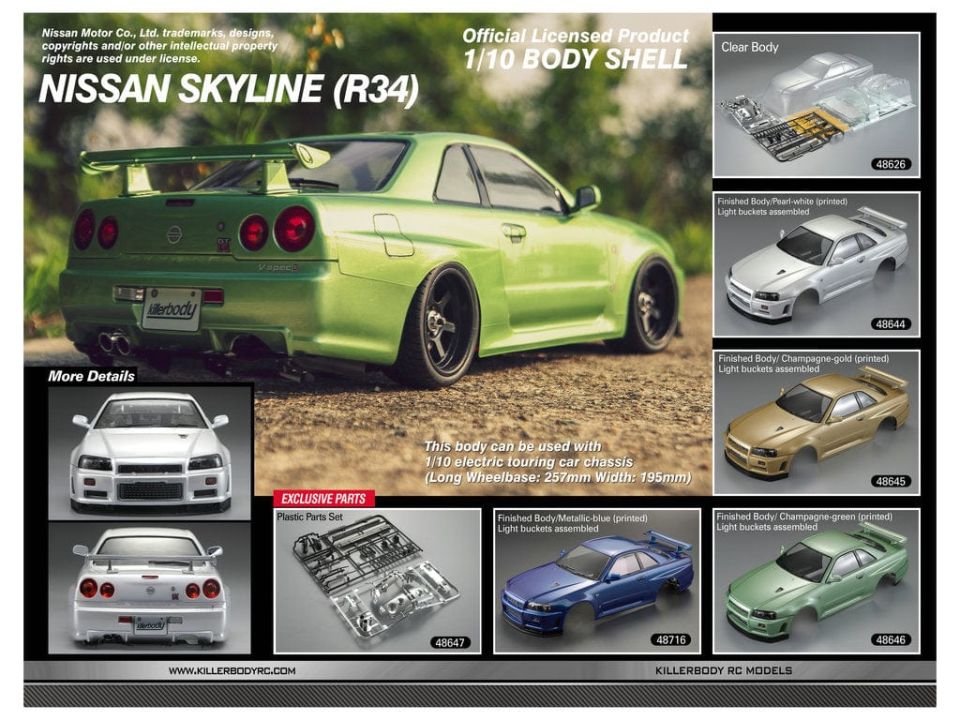Image resolution: width=960 pixels, height=720 pixels.
Task: Open the WWW.KILLERBODYRC.COM link
Action: click(231, 670)
